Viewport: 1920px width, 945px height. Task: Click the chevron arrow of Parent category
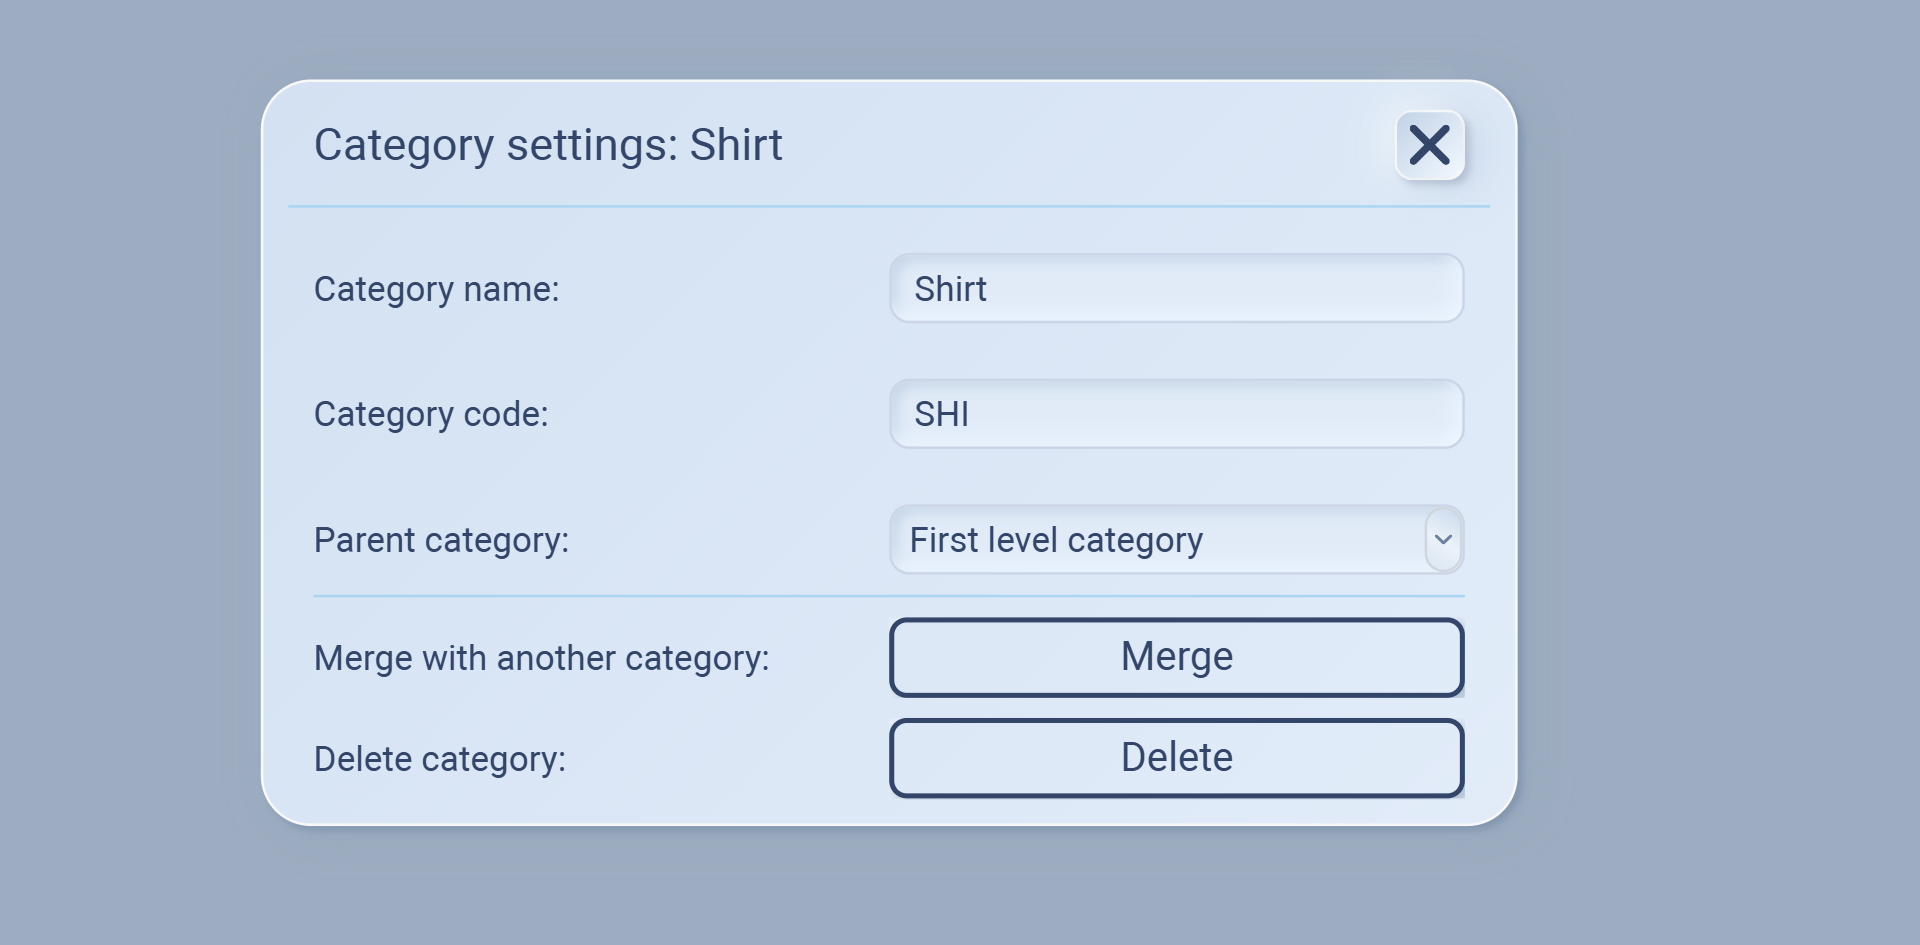pos(1443,540)
